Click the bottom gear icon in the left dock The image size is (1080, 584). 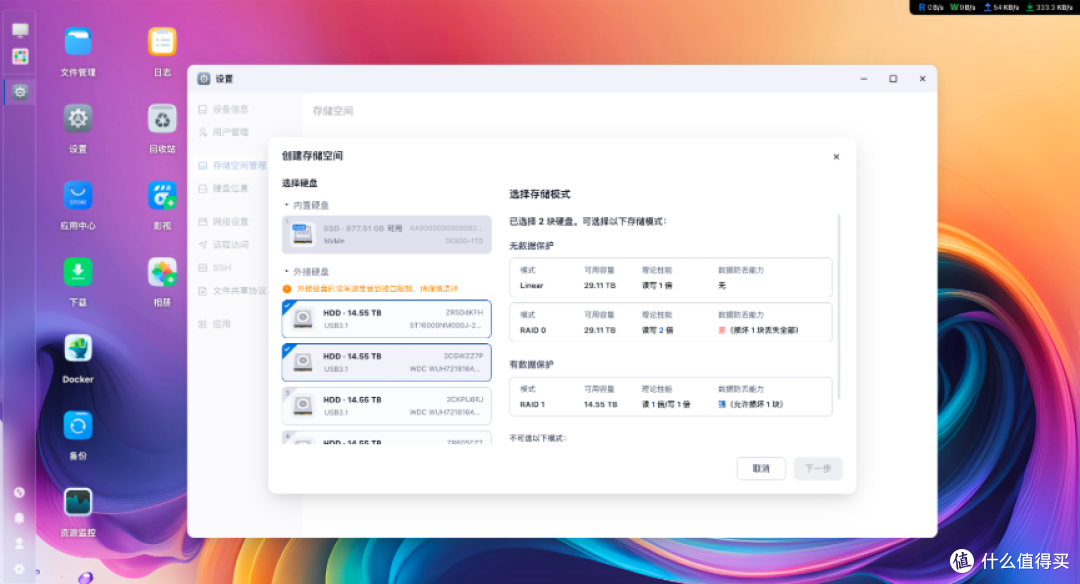pyautogui.click(x=19, y=569)
